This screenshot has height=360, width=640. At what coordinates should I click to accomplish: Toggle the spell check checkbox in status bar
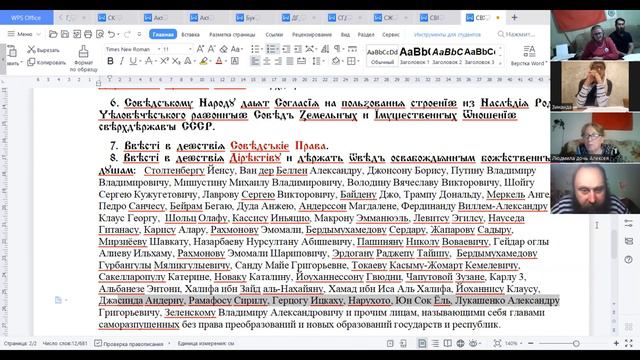[98, 343]
